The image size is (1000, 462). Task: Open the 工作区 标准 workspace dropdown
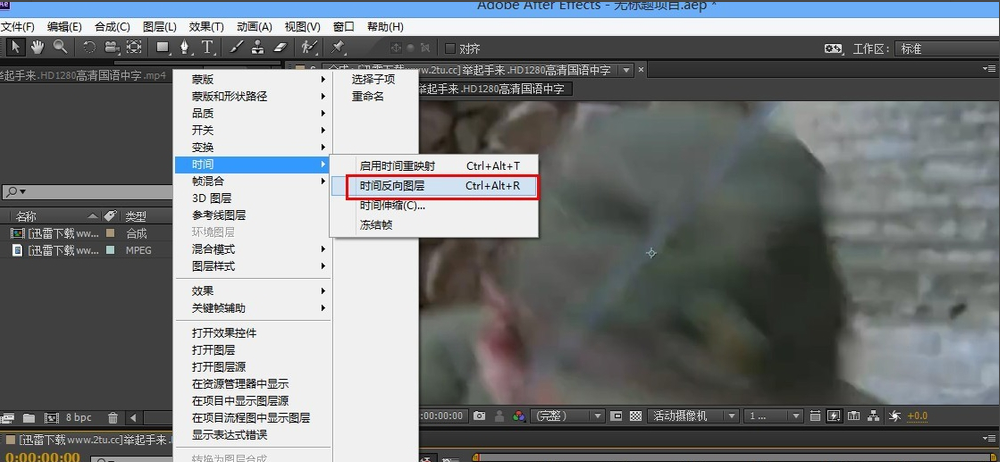click(946, 48)
